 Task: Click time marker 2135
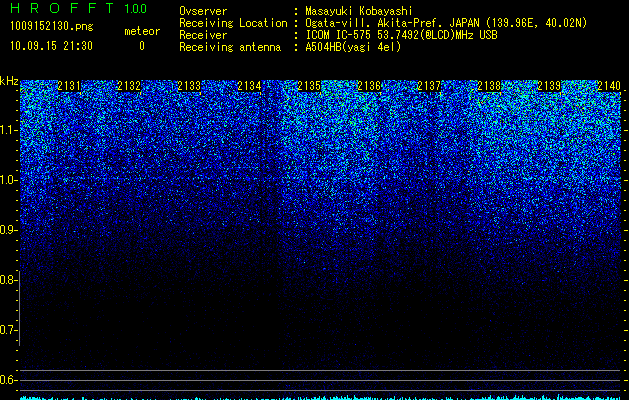[309, 86]
